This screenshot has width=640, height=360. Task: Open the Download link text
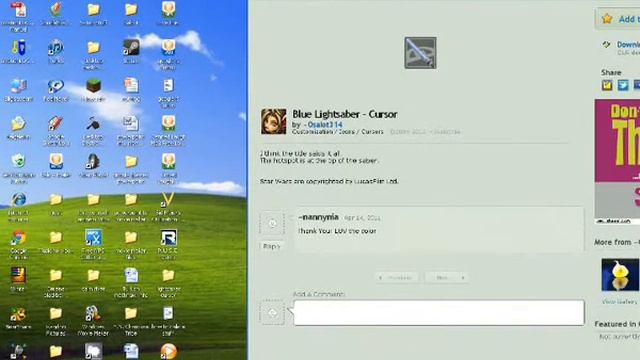(x=628, y=44)
